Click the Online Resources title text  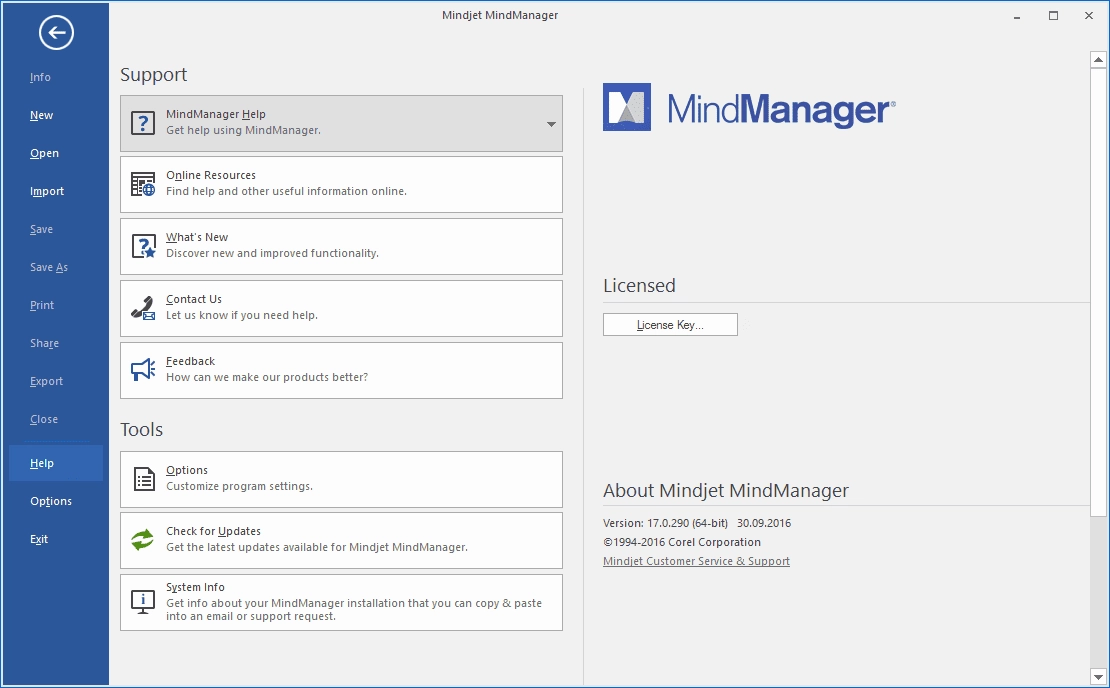(211, 176)
